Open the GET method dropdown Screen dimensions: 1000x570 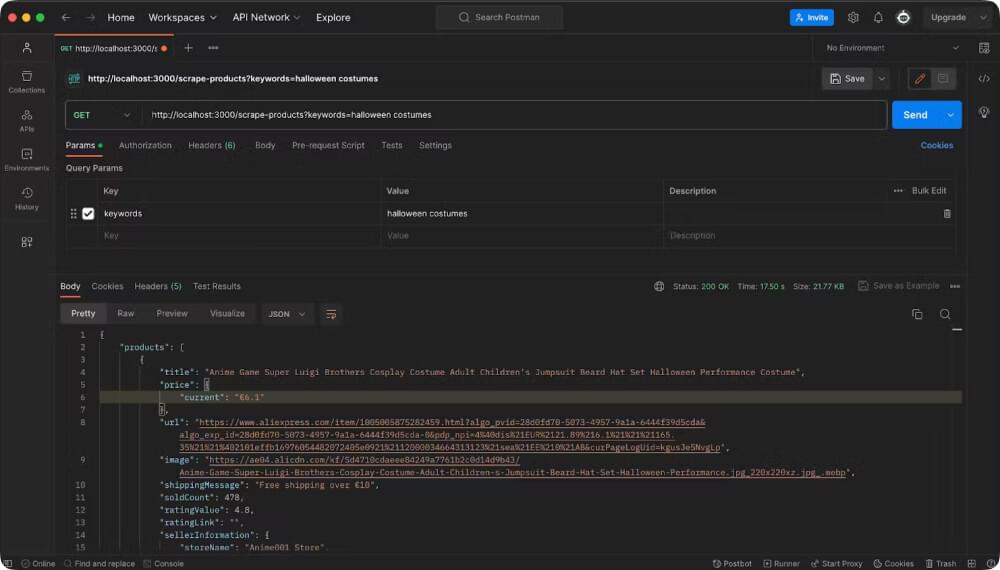102,115
